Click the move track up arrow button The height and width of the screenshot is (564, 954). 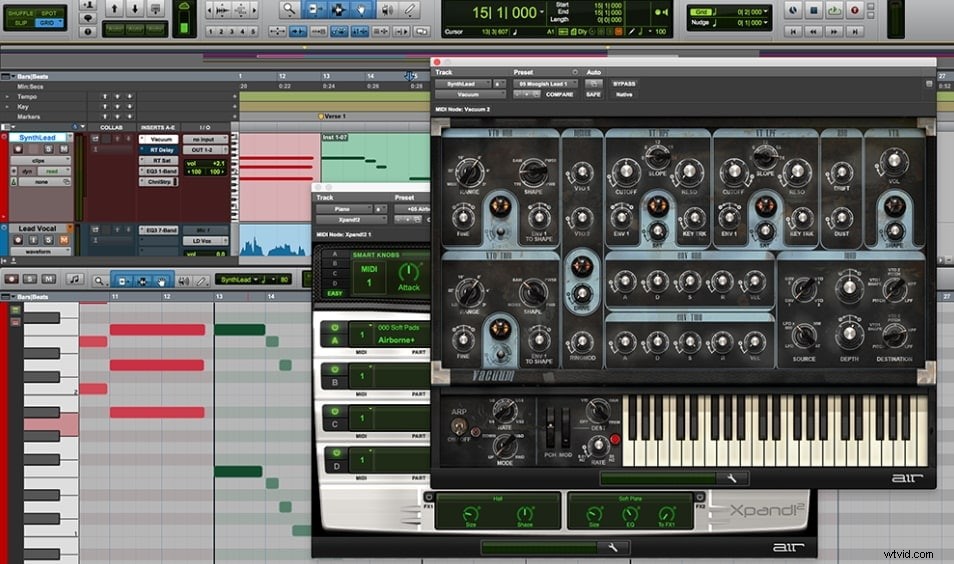tap(114, 9)
